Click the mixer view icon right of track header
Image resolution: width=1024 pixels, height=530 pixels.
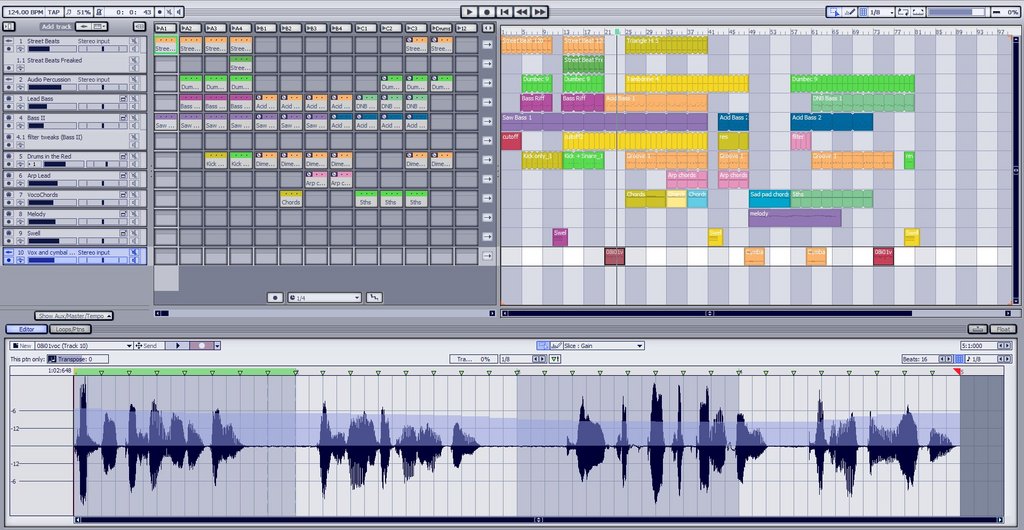point(139,27)
